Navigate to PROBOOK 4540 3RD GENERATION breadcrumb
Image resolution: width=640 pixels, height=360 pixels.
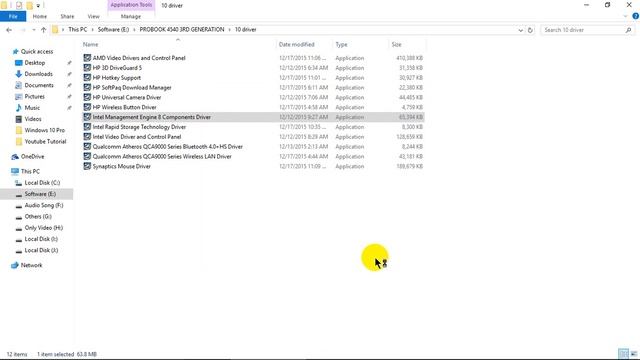point(182,30)
